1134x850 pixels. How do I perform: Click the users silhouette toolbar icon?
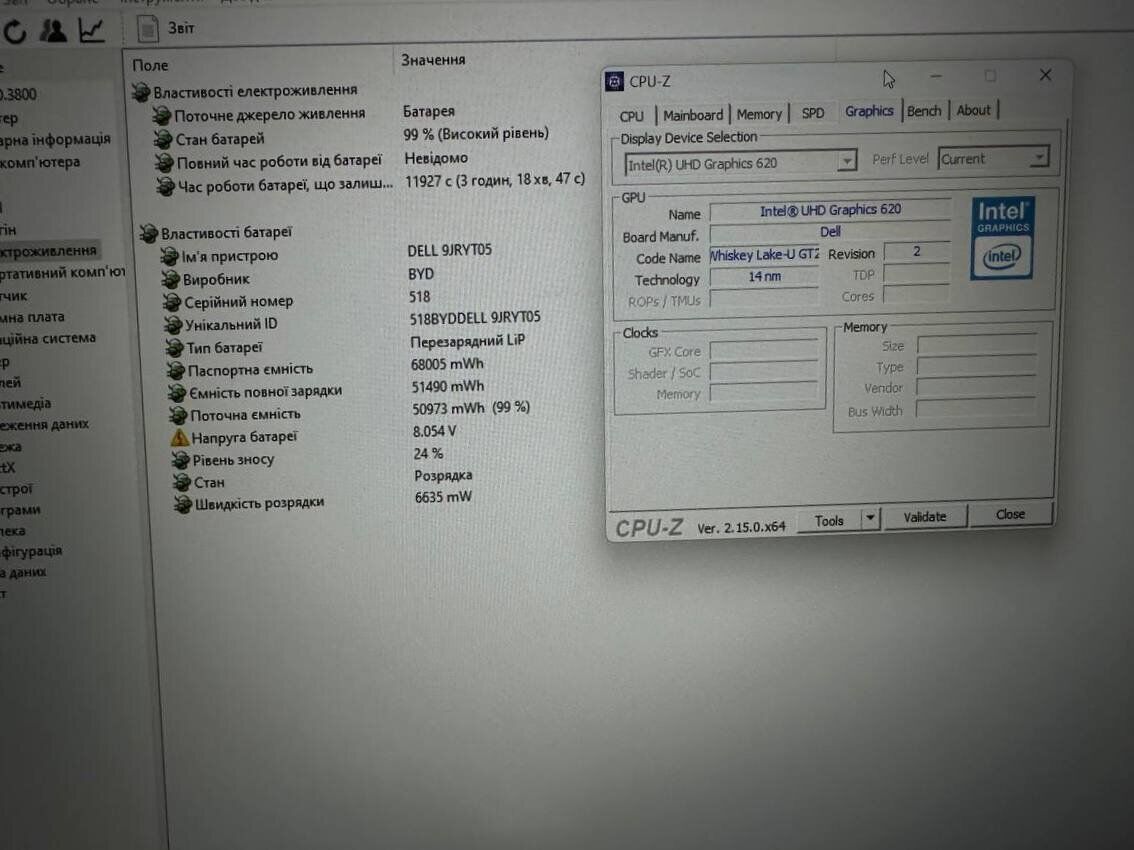53,31
